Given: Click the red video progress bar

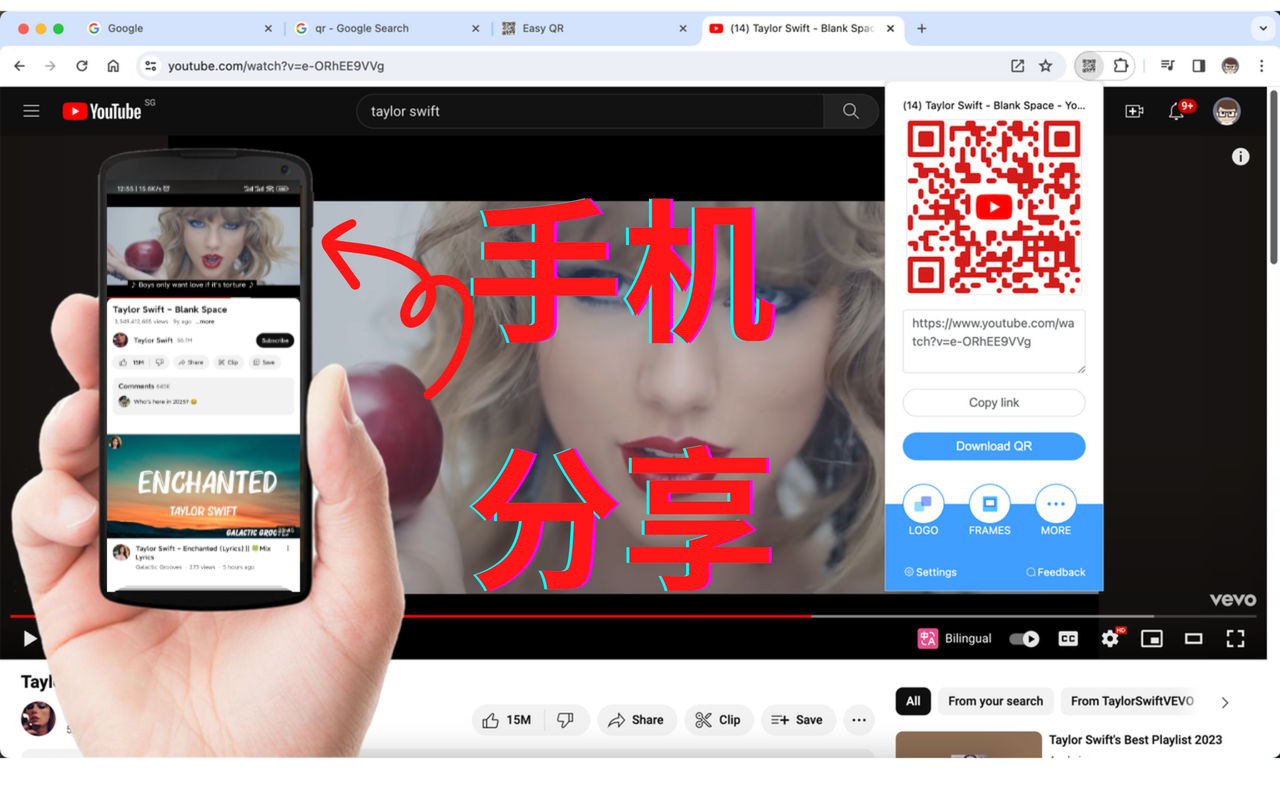Looking at the screenshot, I should (x=400, y=616).
